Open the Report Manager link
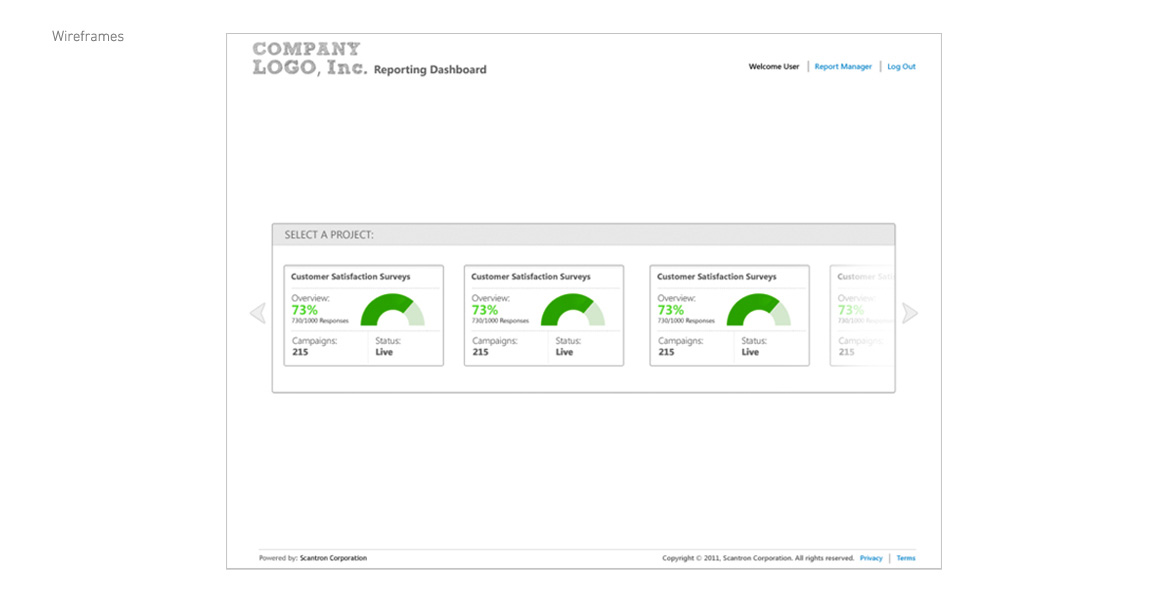The image size is (1170, 600). tap(843, 67)
